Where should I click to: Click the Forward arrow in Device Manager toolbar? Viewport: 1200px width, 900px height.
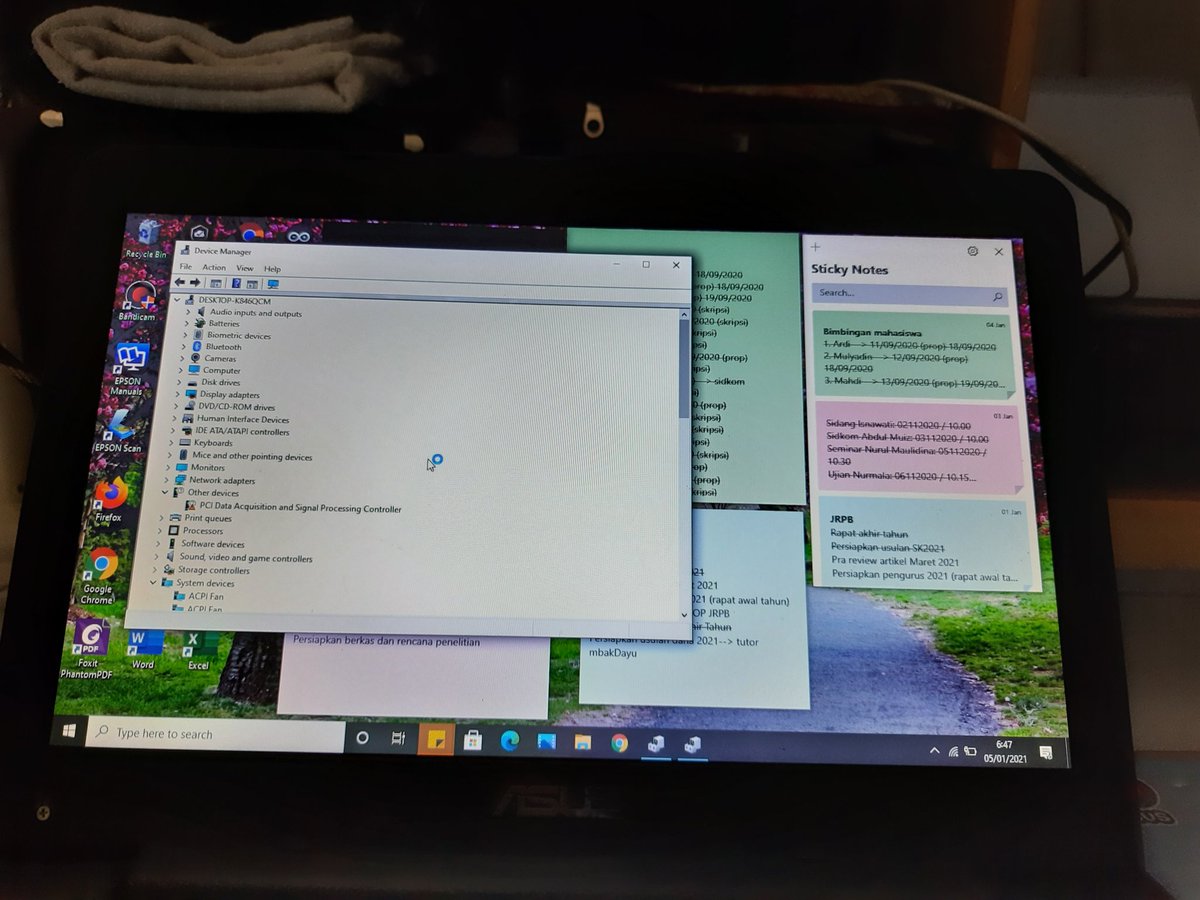pyautogui.click(x=195, y=283)
